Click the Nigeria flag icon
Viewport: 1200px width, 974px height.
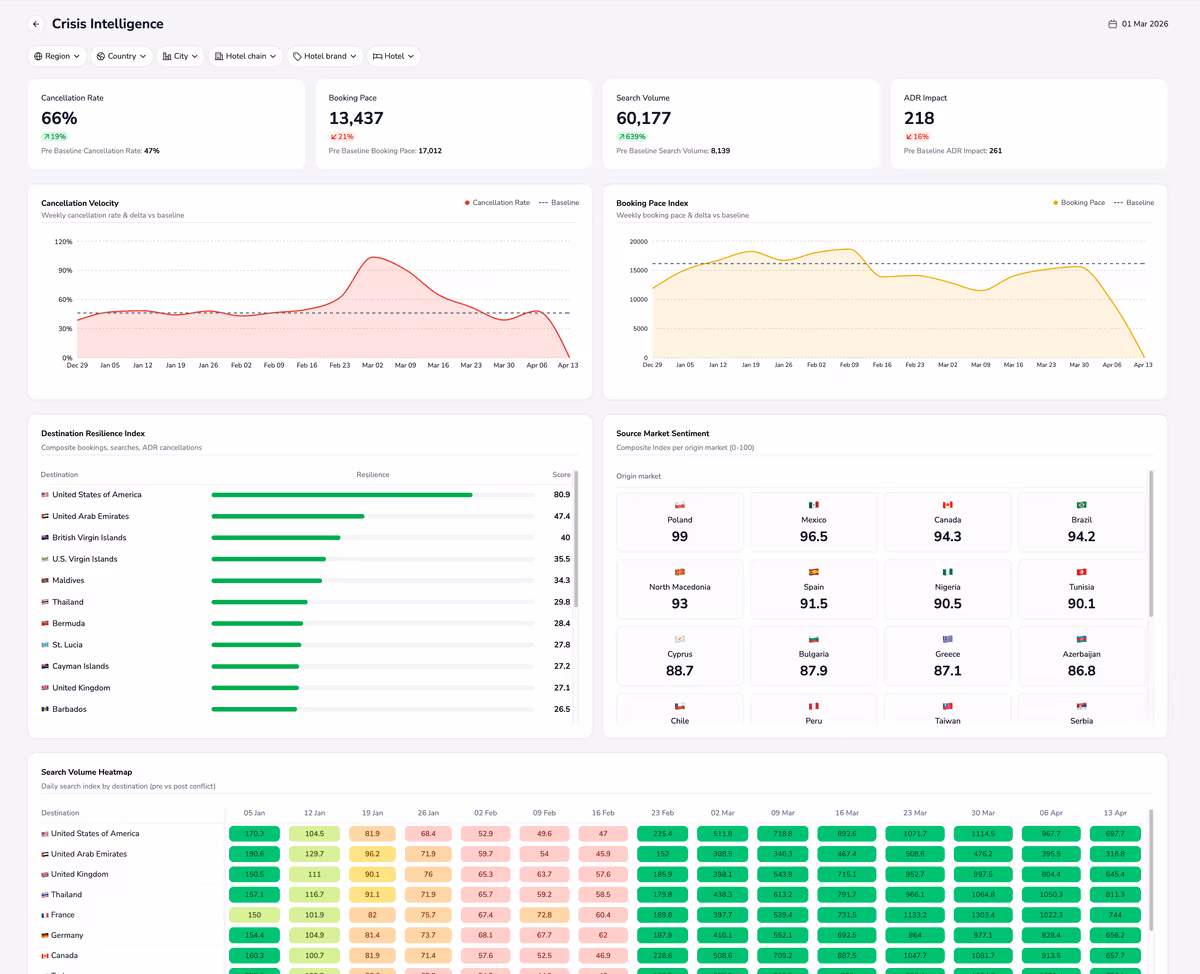tap(948, 572)
